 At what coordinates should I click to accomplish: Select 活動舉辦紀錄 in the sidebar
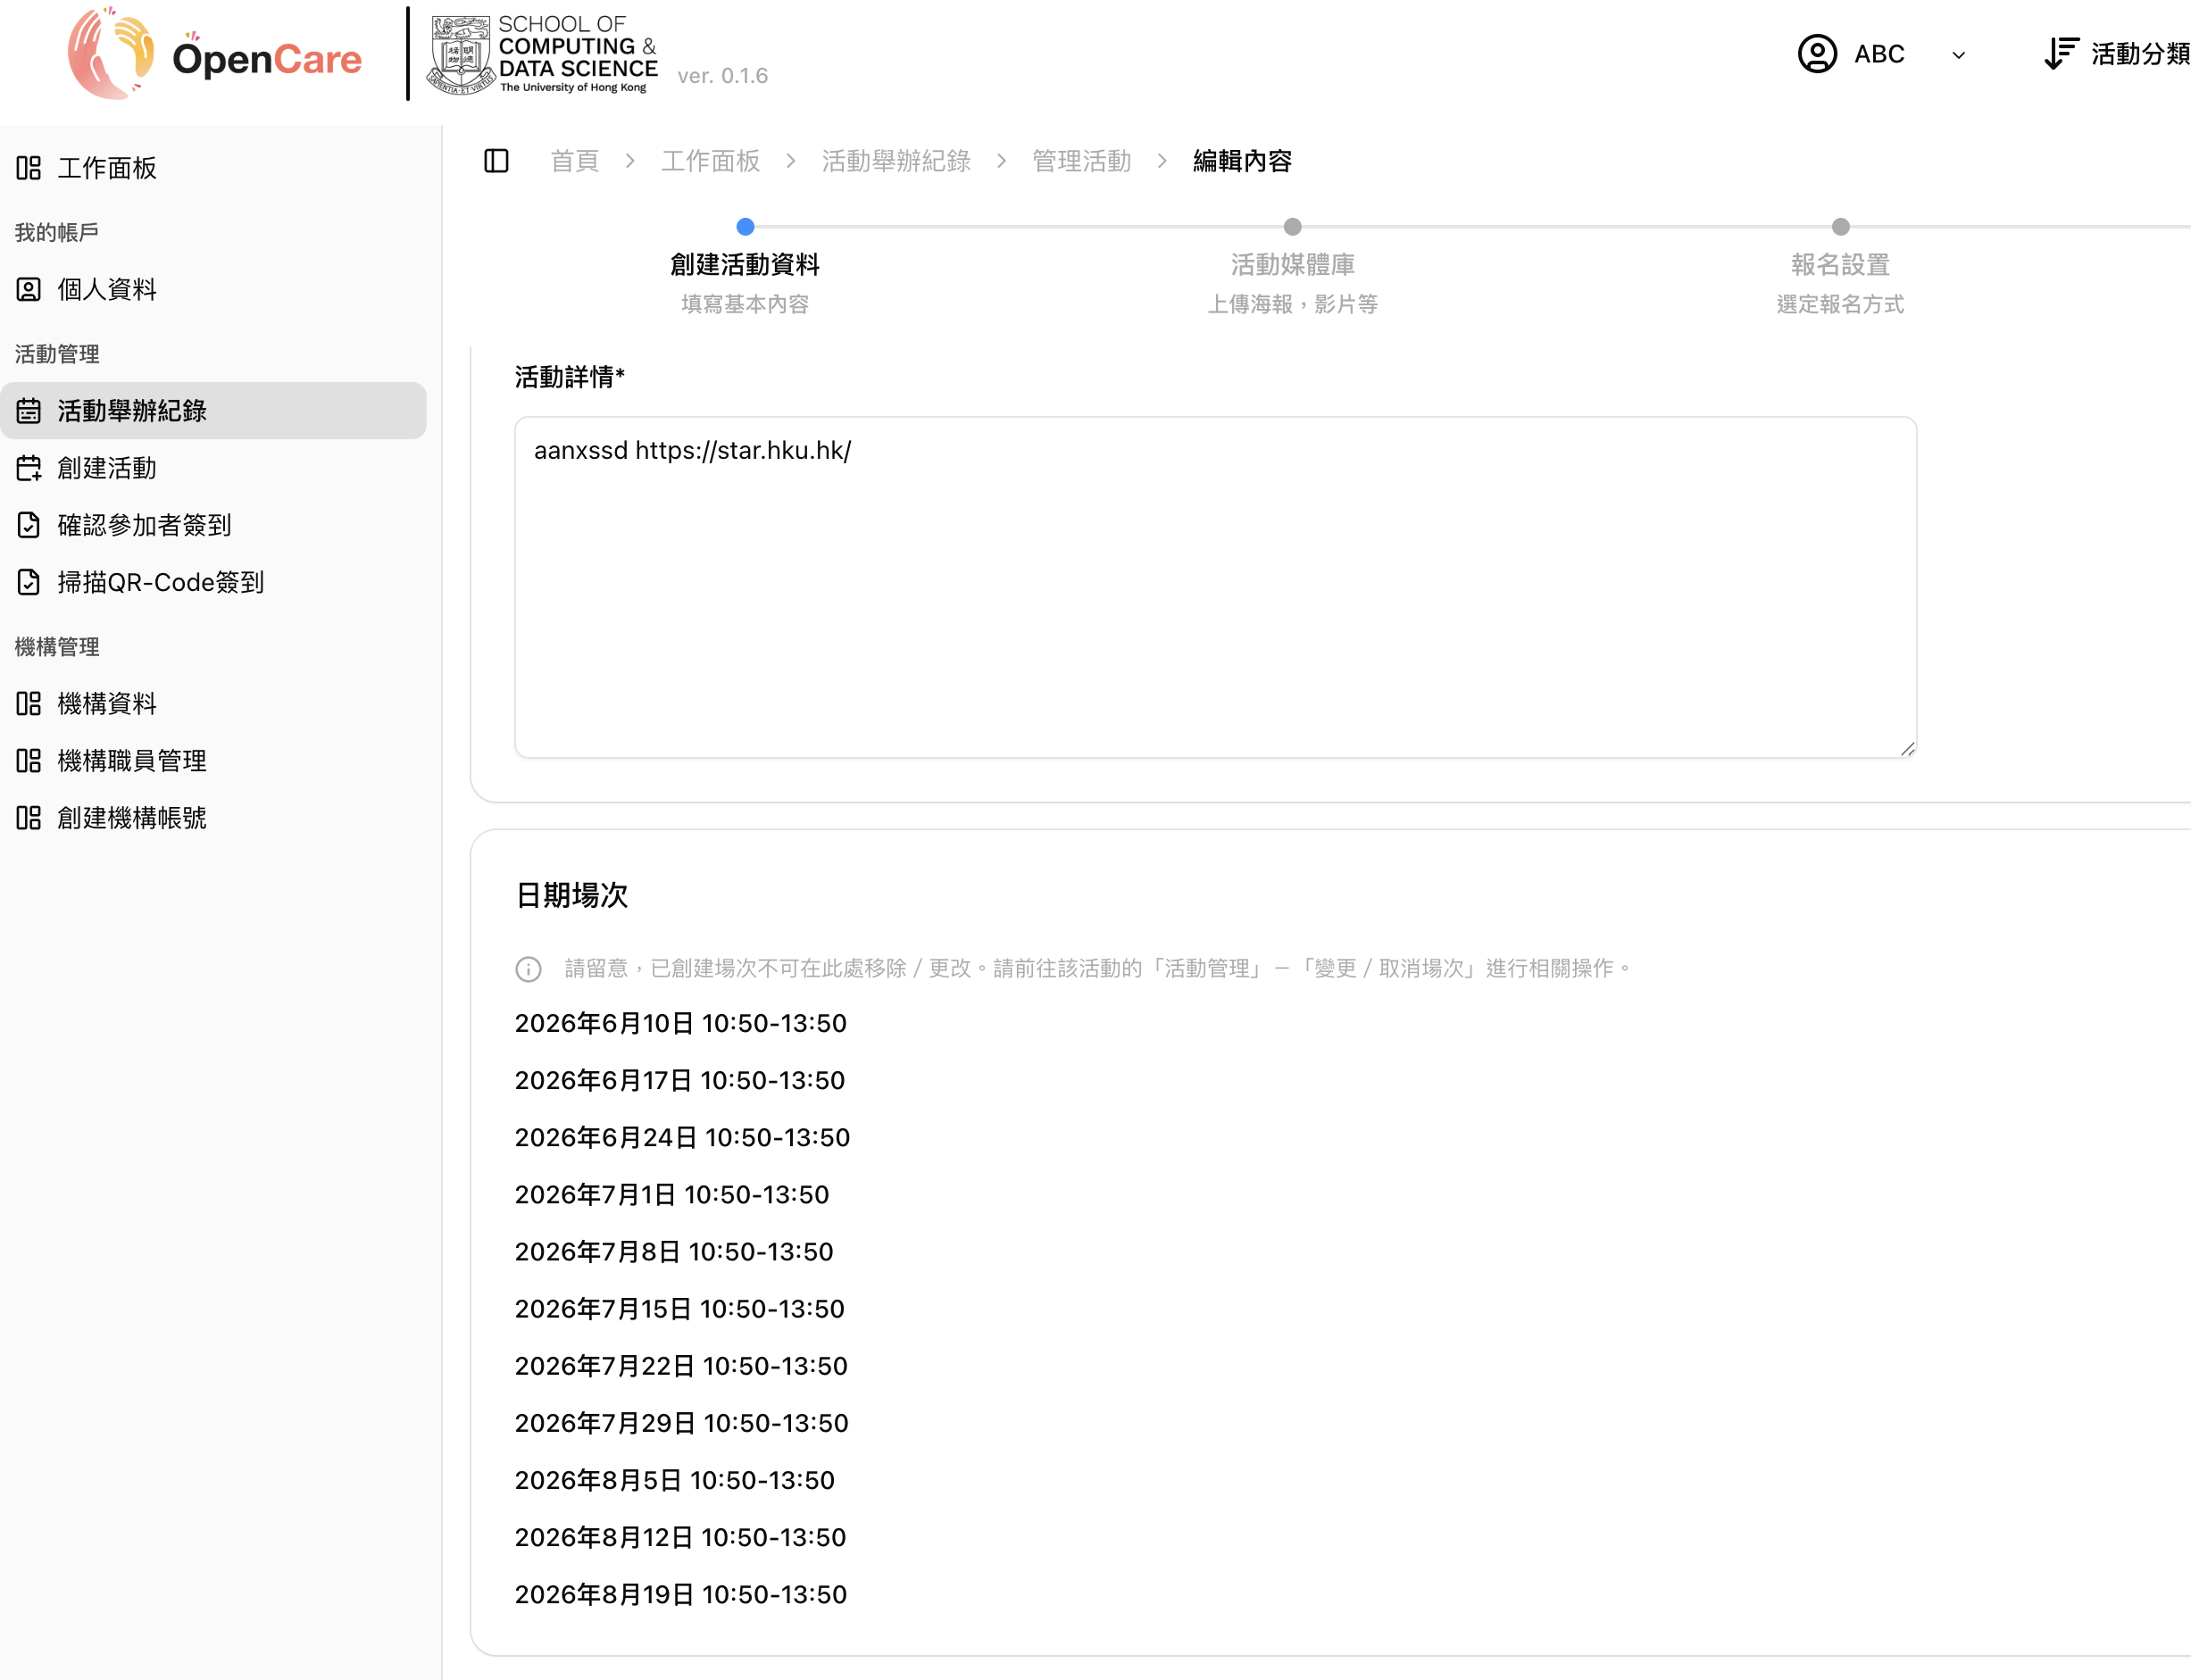coord(213,411)
